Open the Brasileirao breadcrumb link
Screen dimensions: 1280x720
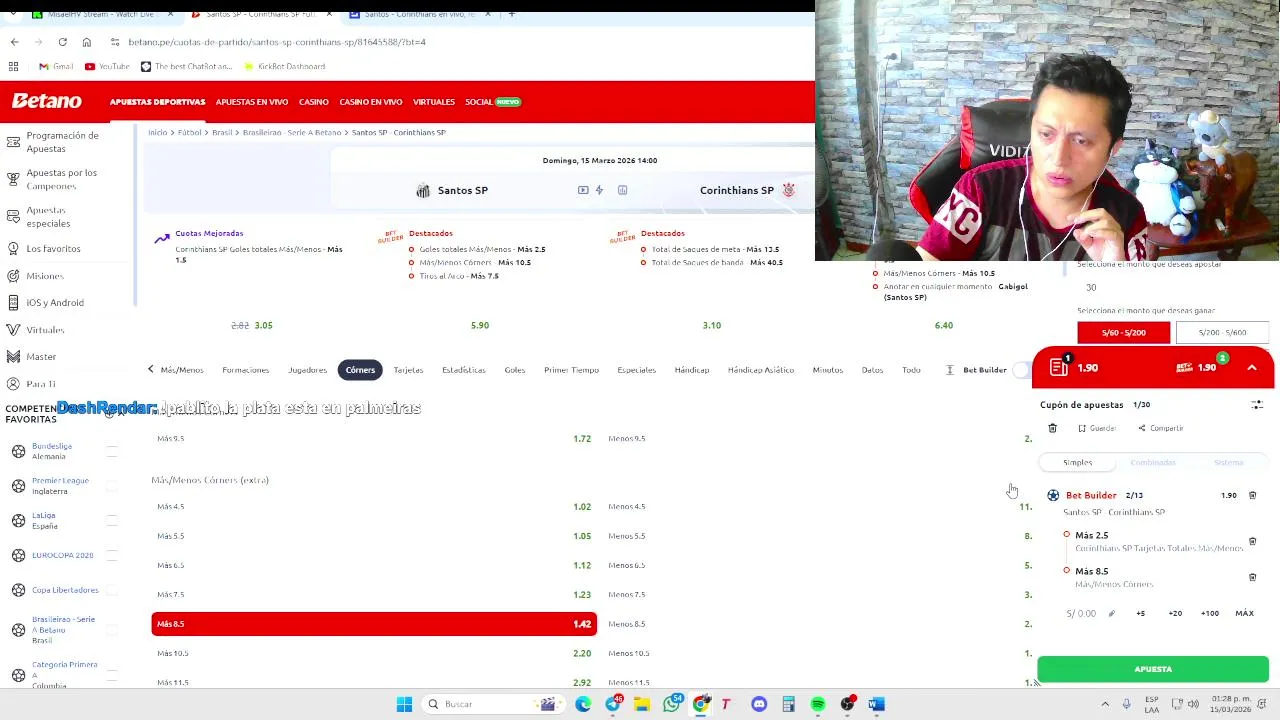(292, 132)
